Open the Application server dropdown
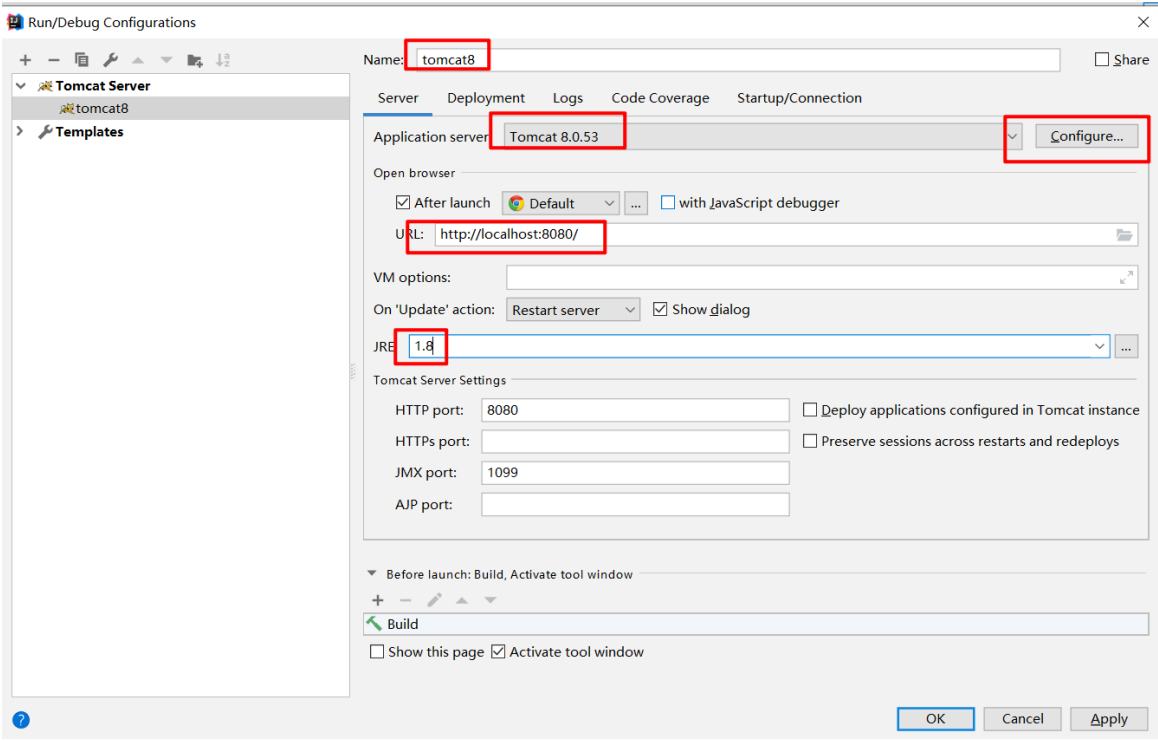The height and width of the screenshot is (741, 1158). 1013,137
